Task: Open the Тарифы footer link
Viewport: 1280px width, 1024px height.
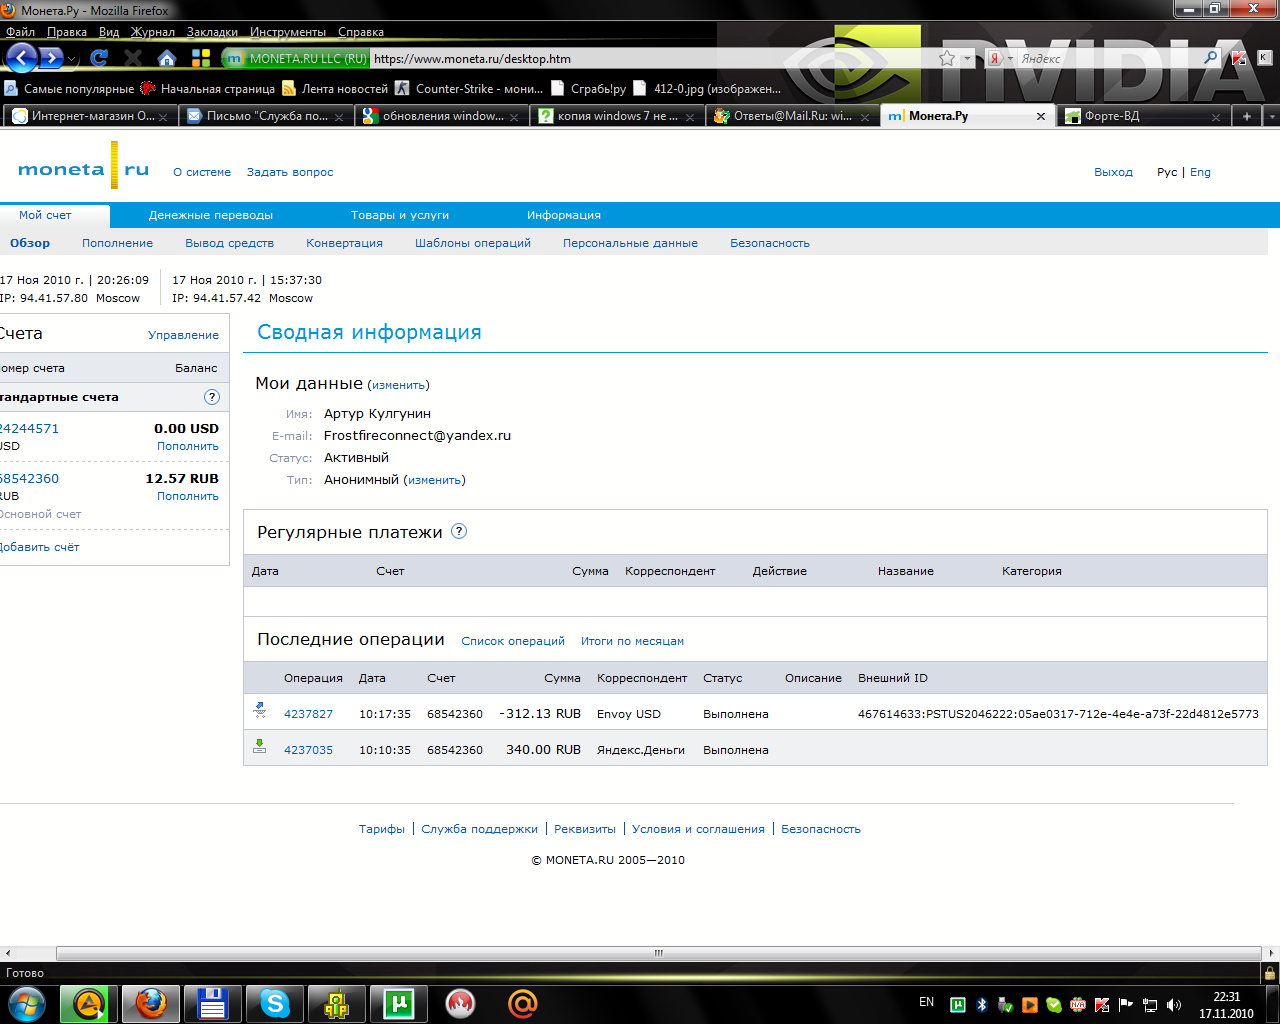Action: [x=382, y=829]
